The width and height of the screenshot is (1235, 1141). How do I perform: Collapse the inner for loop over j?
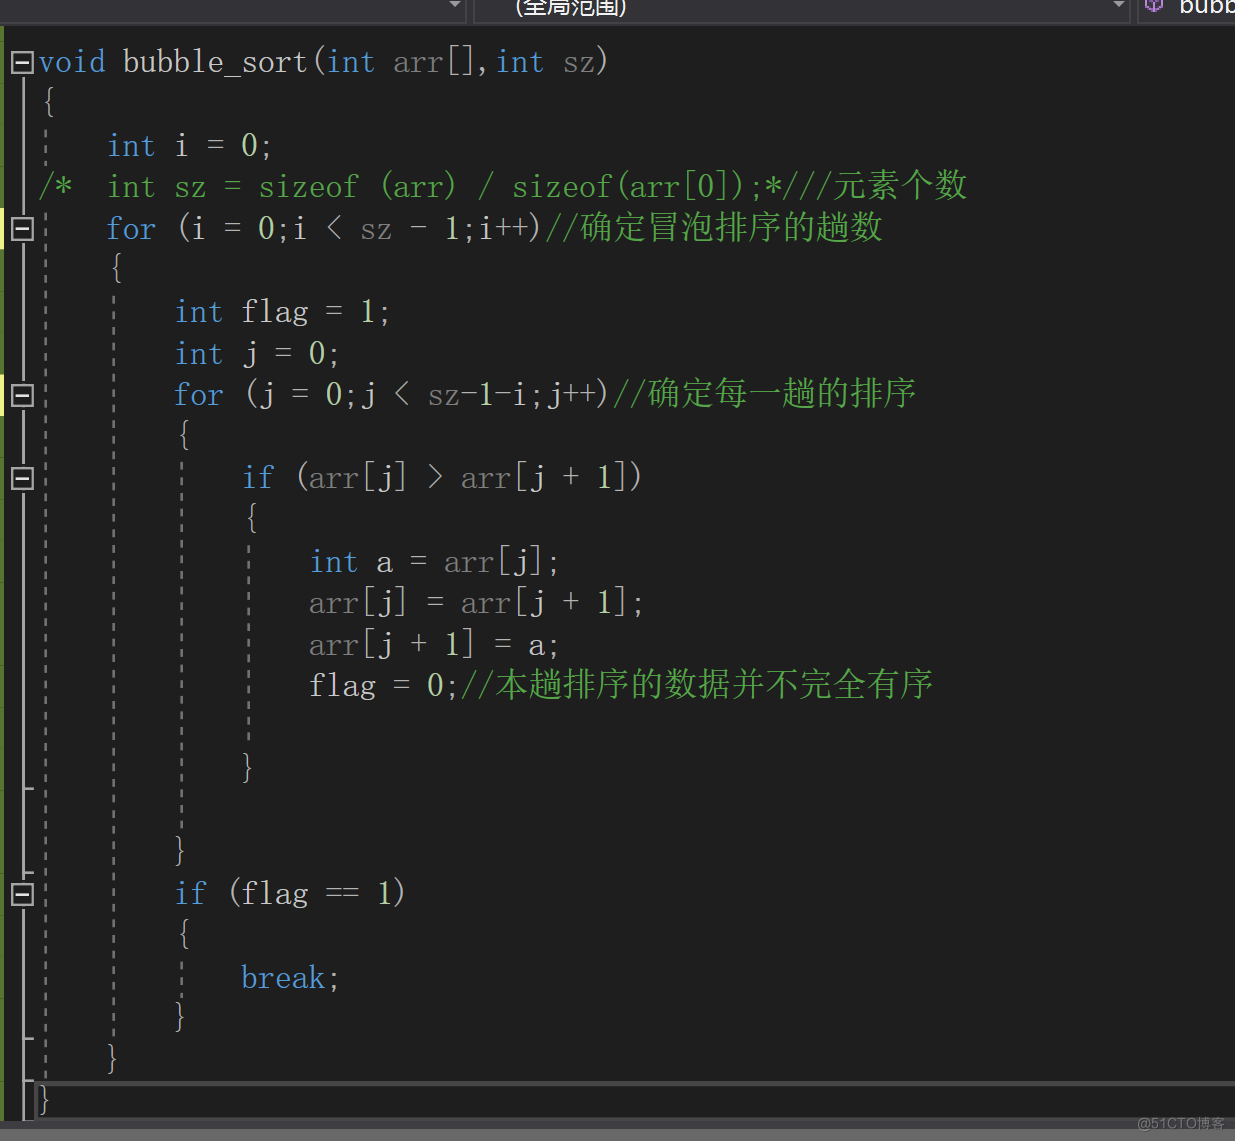[x=22, y=395]
